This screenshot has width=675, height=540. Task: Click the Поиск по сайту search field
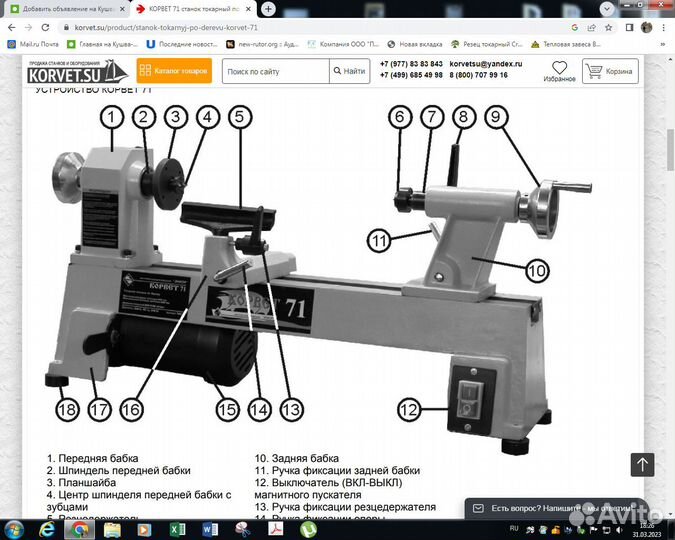pyautogui.click(x=275, y=71)
